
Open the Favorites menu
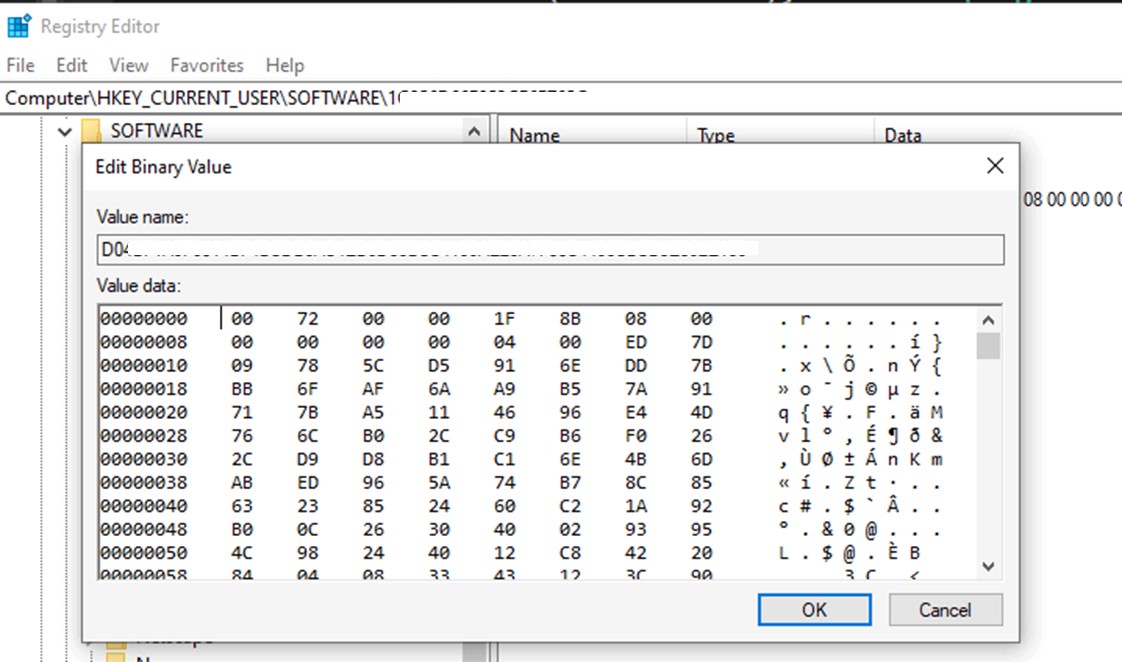(x=207, y=65)
